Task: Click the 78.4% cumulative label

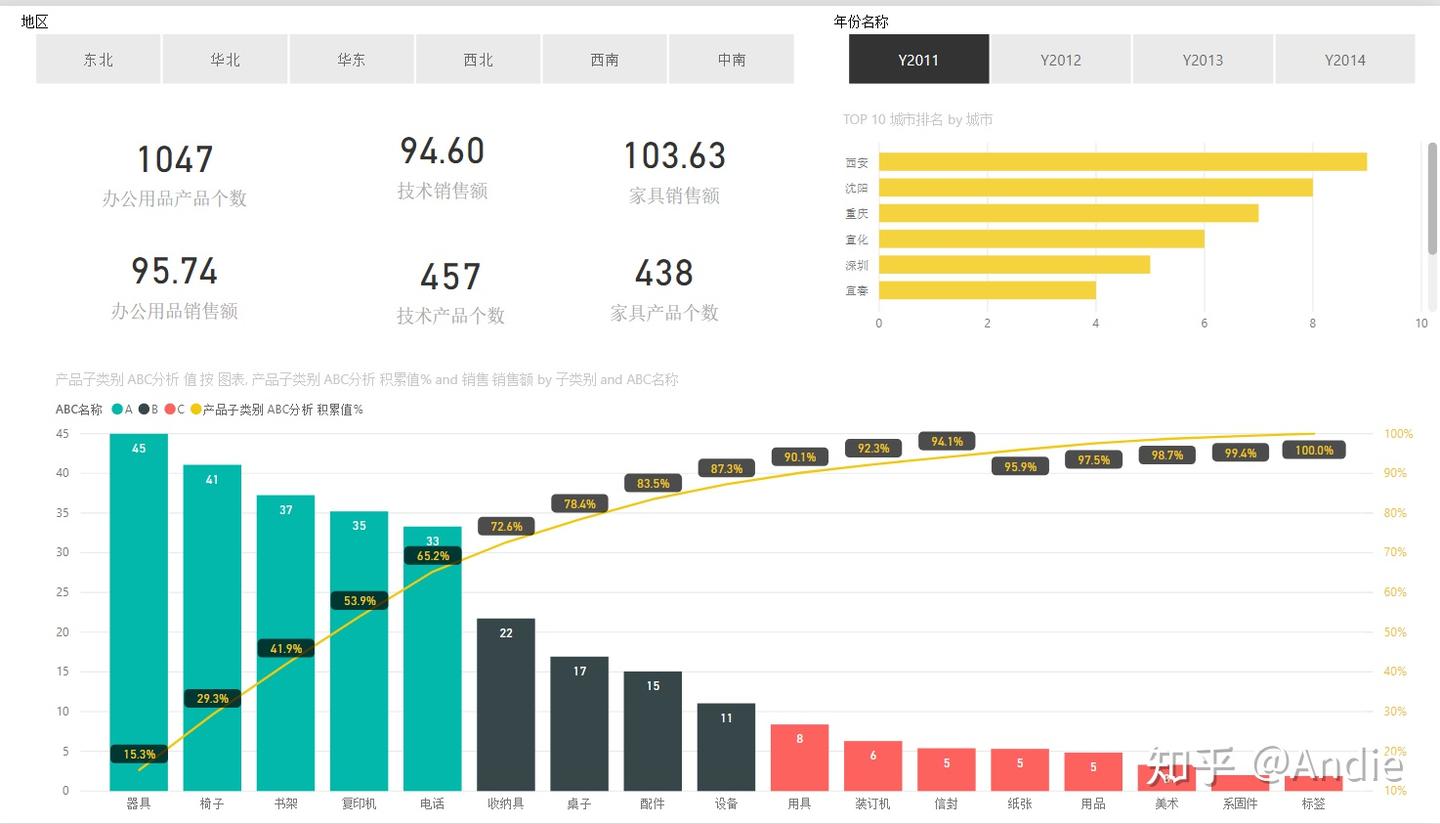Action: 580,503
